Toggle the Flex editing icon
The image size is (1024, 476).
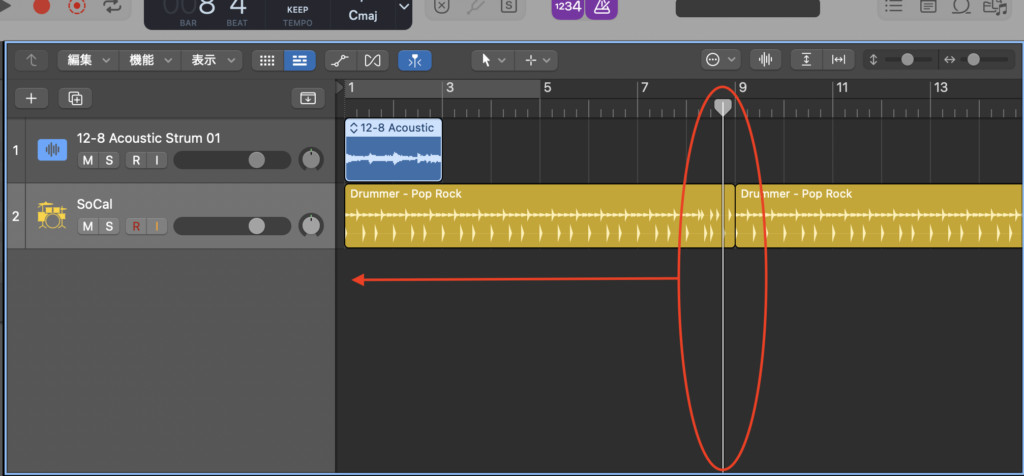(x=373, y=60)
